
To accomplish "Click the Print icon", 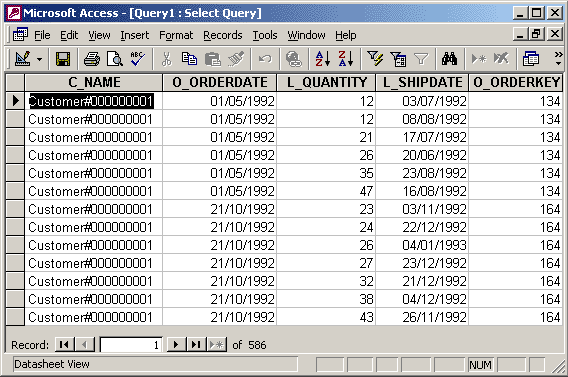I will pyautogui.click(x=92, y=59).
